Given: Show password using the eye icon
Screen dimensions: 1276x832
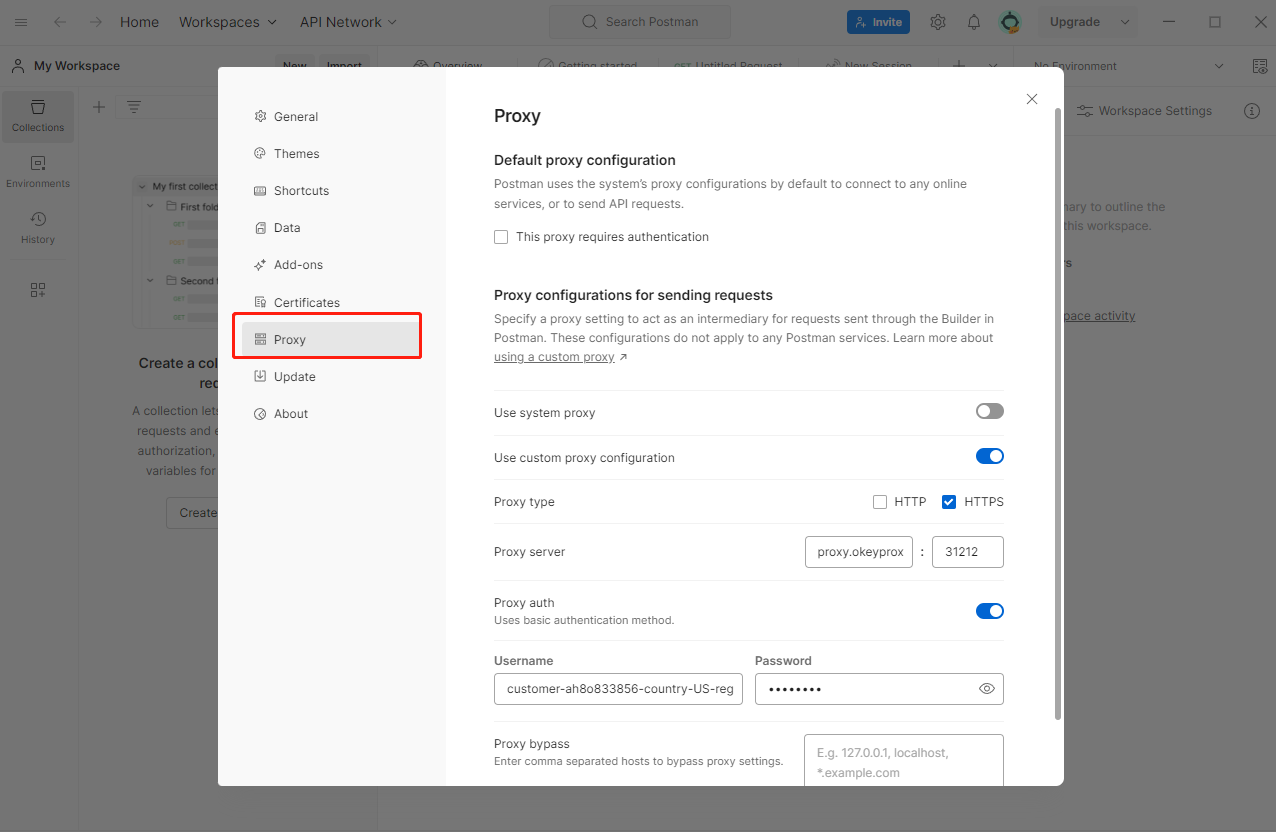Looking at the screenshot, I should 987,689.
